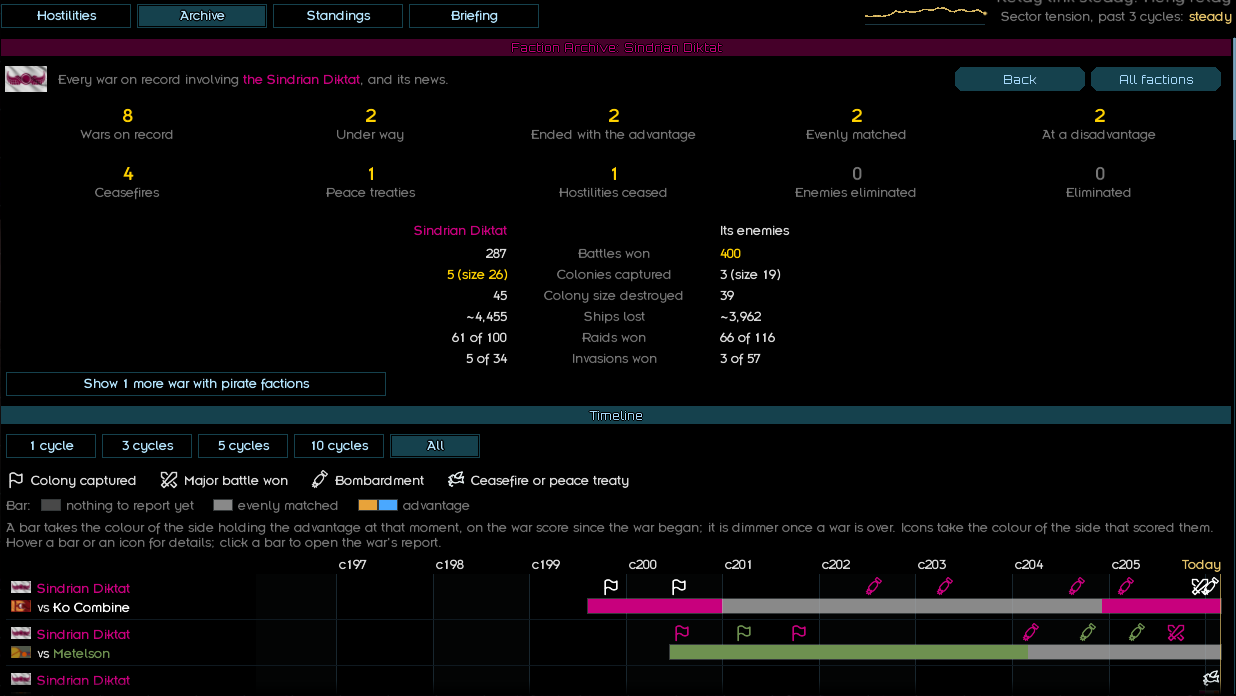This screenshot has height=696, width=1236.
Task: Click the pink bombardment icon before c205, Ko Combine row
Action: coord(1077,586)
